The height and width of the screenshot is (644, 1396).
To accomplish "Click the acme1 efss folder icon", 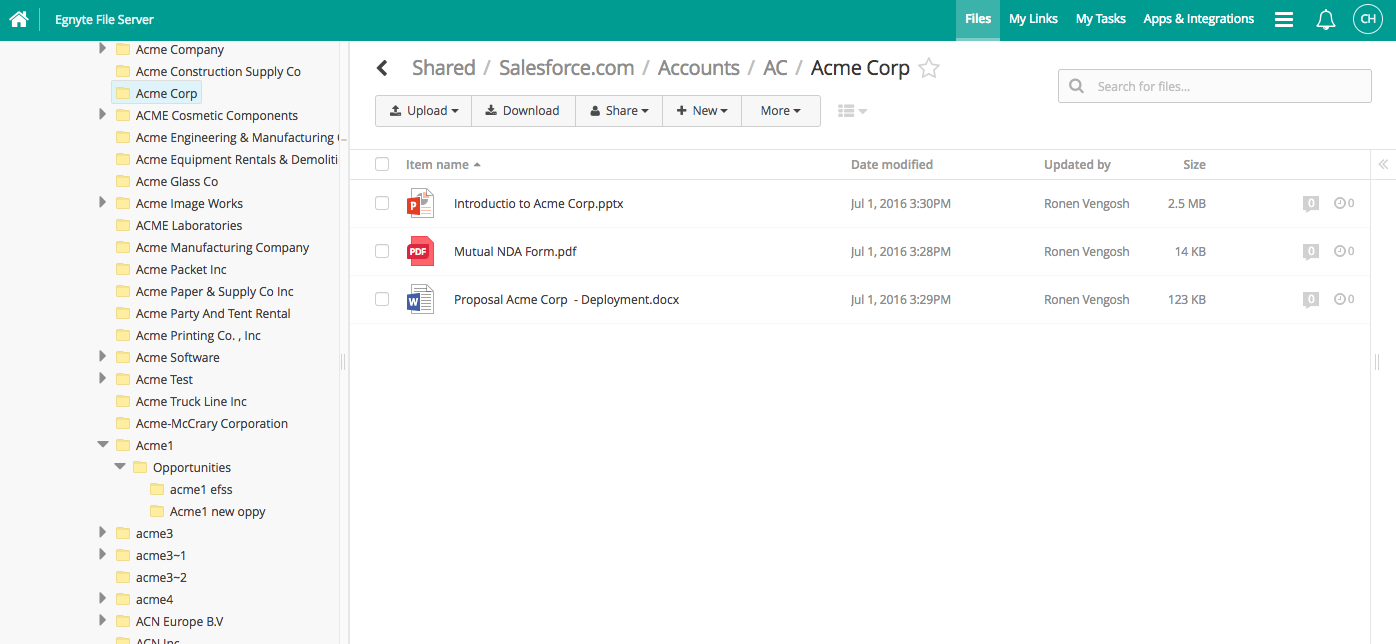I will [x=157, y=489].
